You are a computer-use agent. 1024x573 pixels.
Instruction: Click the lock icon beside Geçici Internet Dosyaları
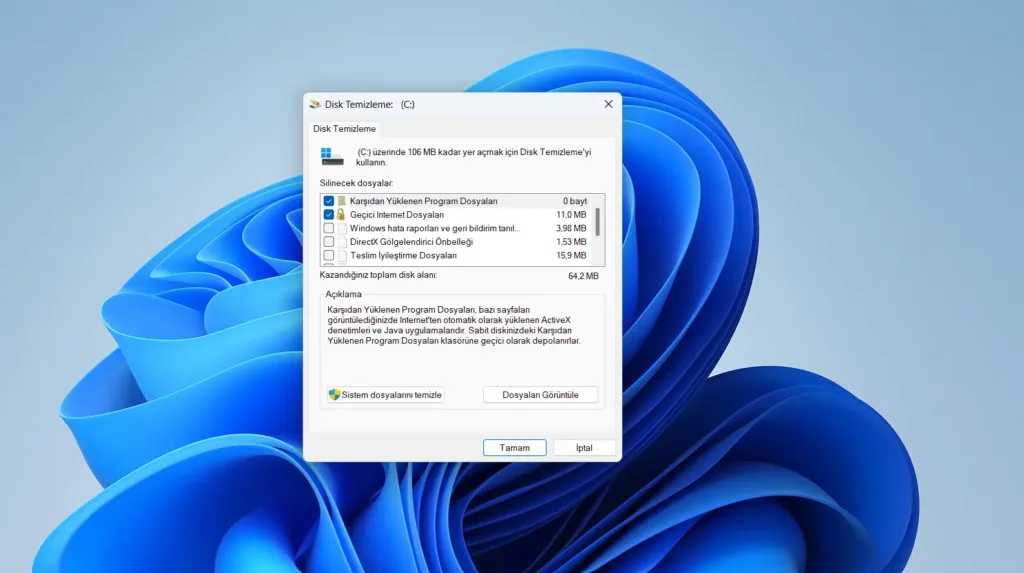tap(341, 214)
